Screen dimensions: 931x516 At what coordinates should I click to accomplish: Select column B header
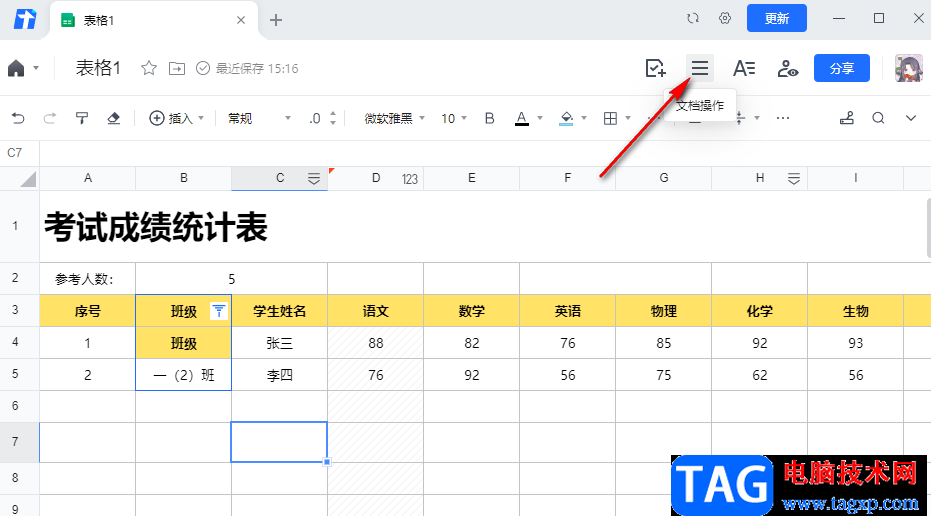[183, 178]
